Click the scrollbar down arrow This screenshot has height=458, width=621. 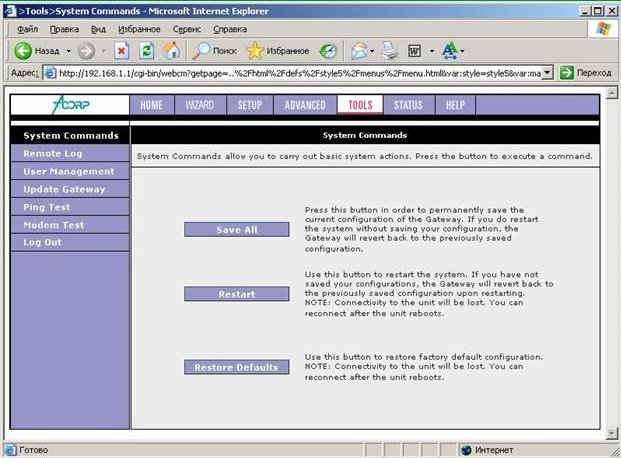point(612,433)
